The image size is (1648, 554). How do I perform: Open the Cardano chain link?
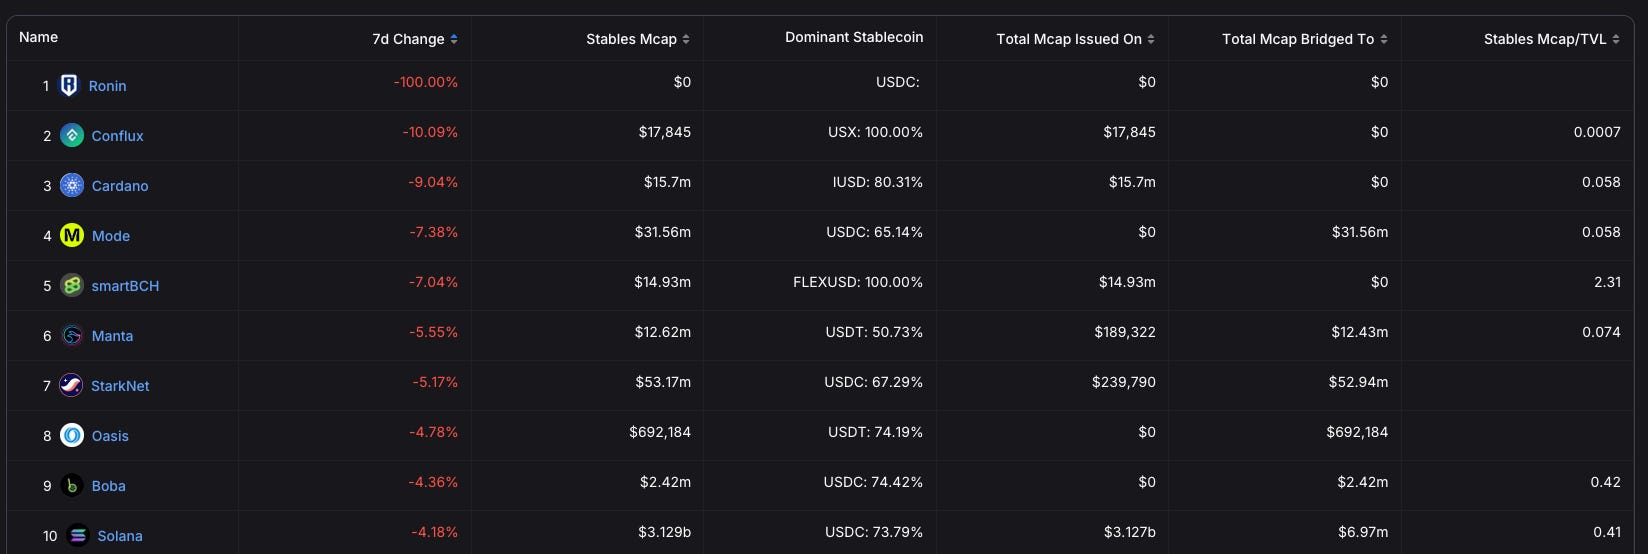120,186
